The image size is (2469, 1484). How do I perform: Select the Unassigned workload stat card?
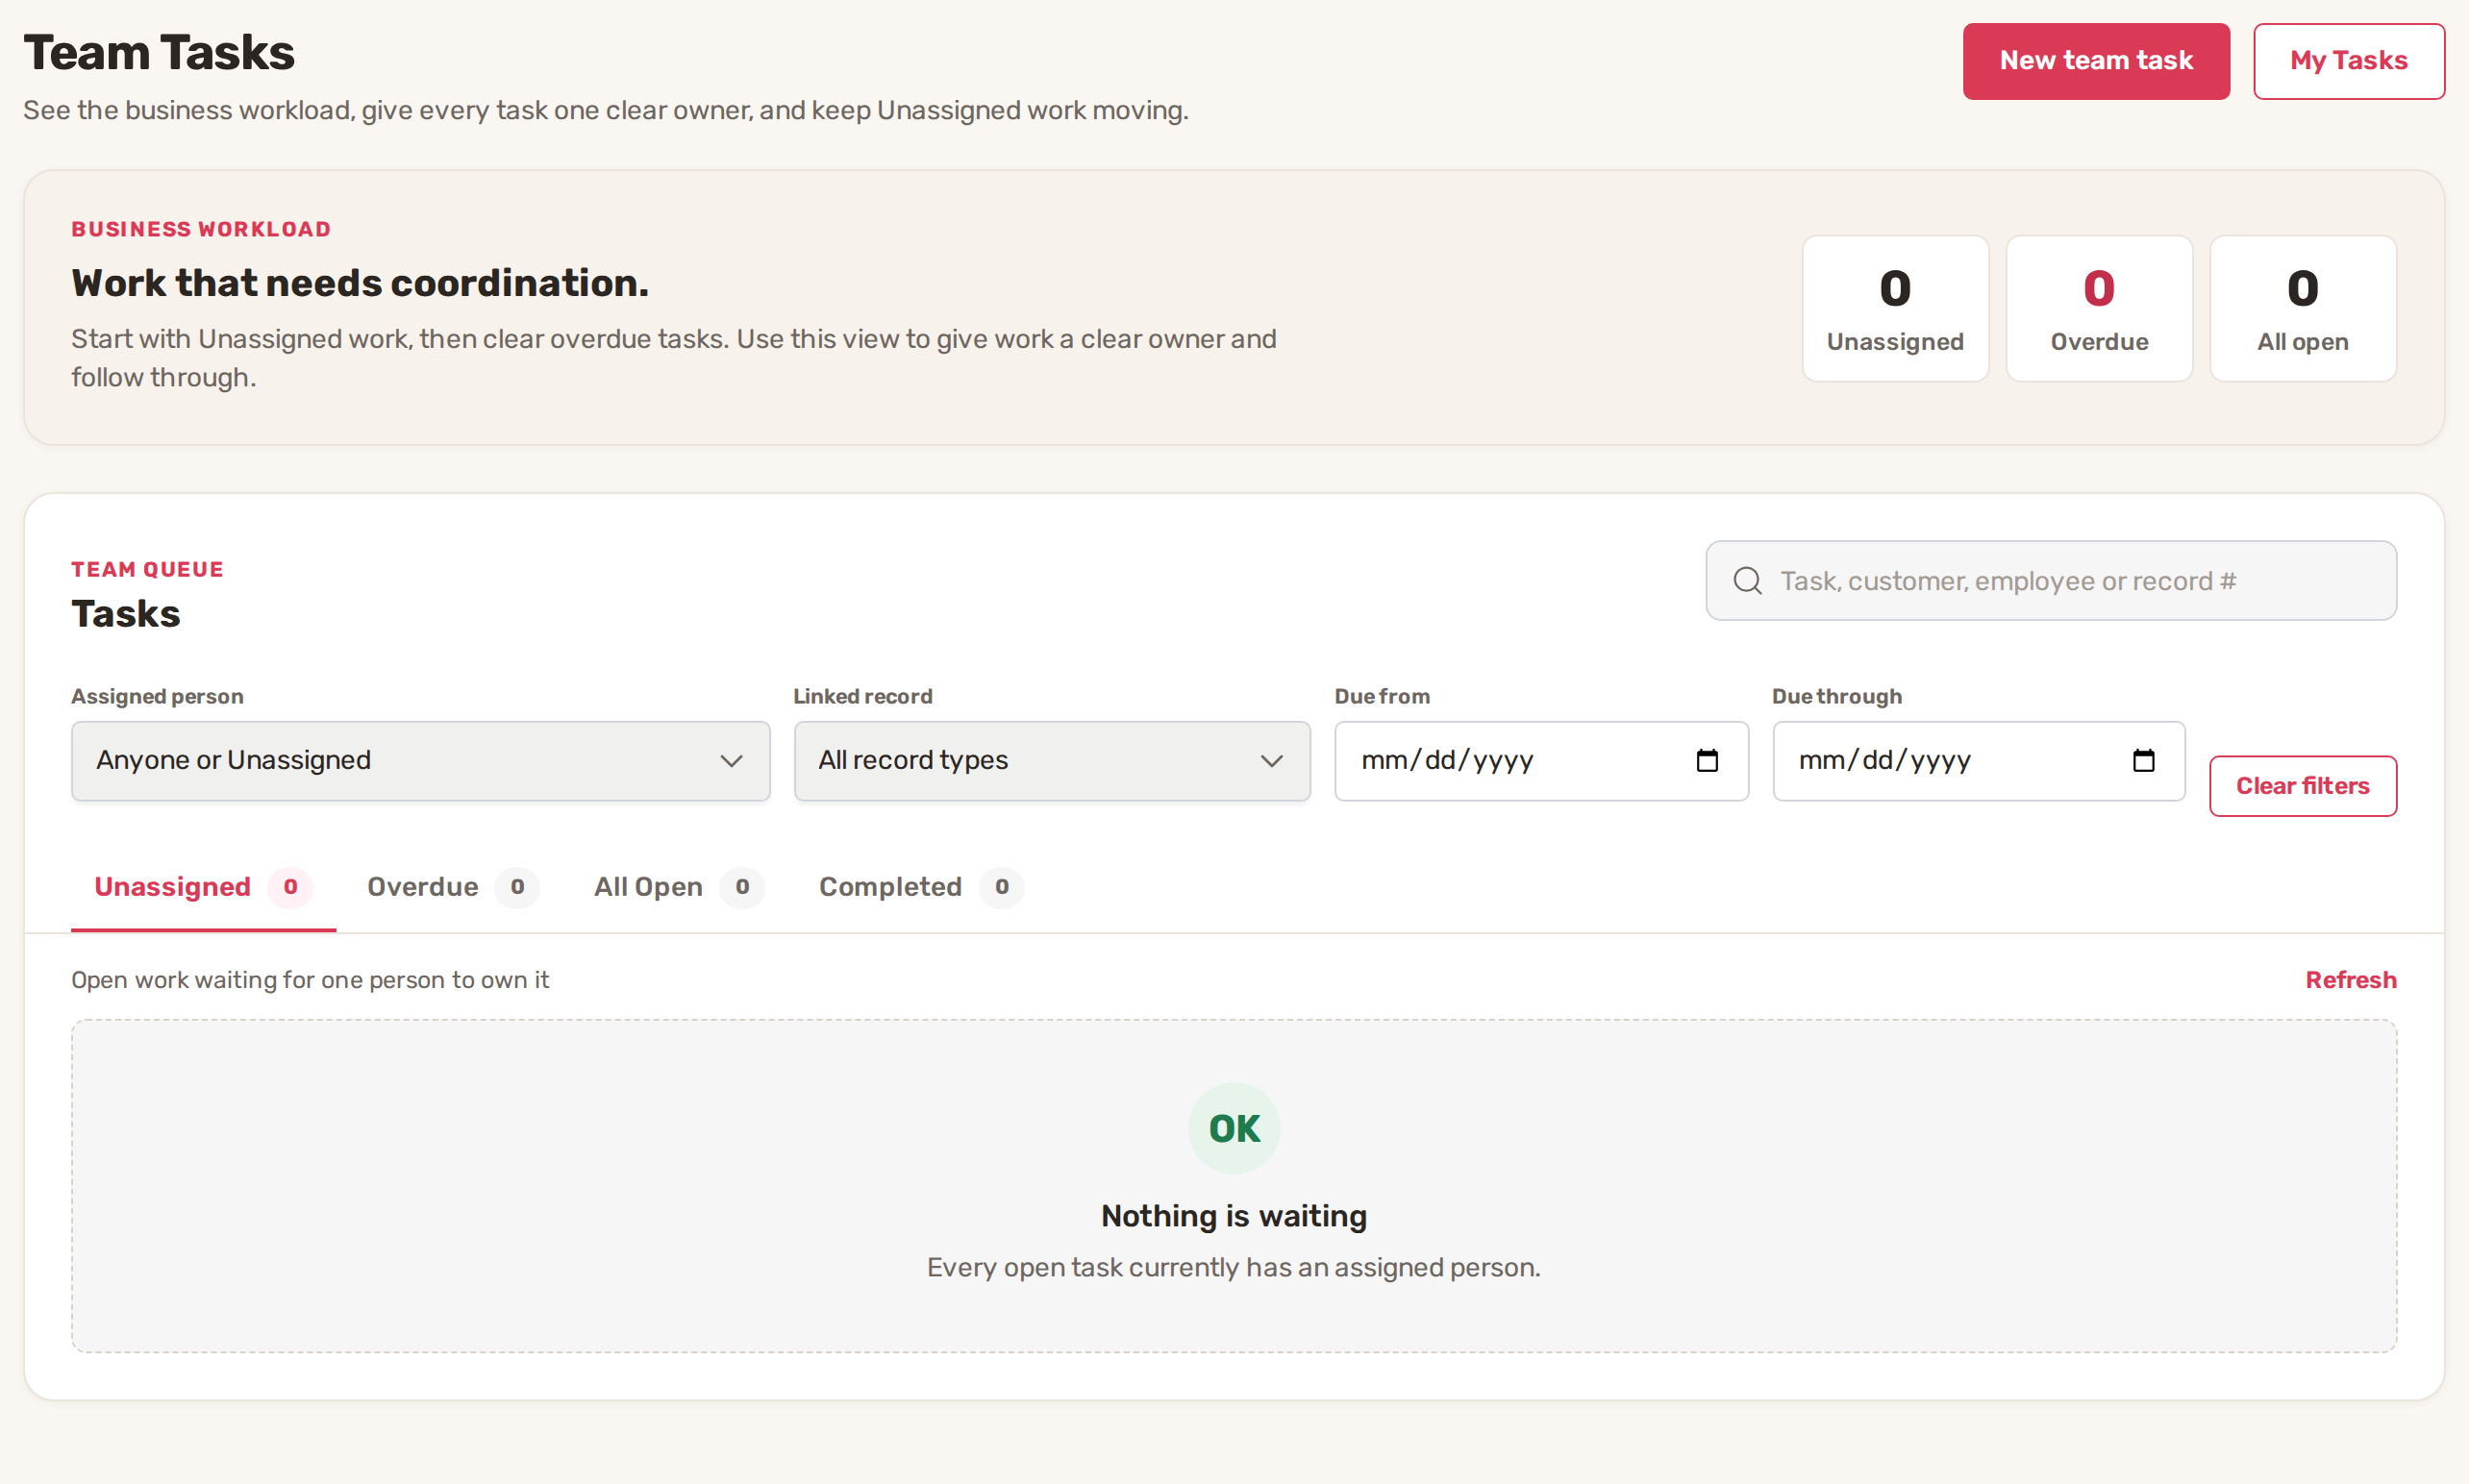(x=1895, y=308)
